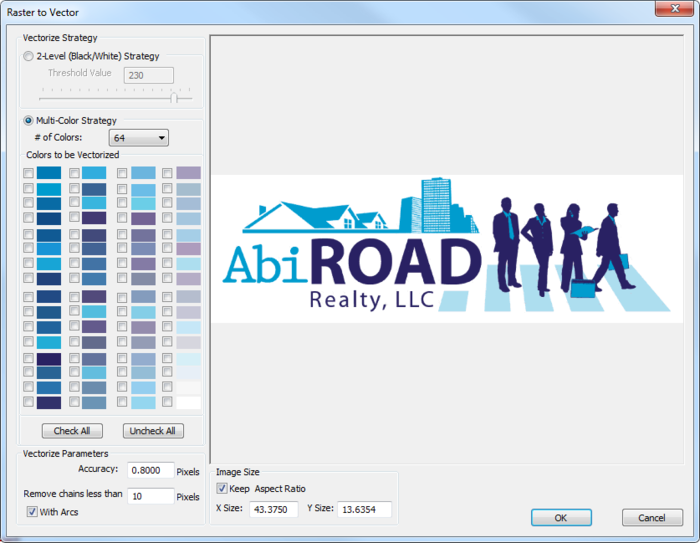Tick the checkbox in first row, fourth color column

(167, 173)
